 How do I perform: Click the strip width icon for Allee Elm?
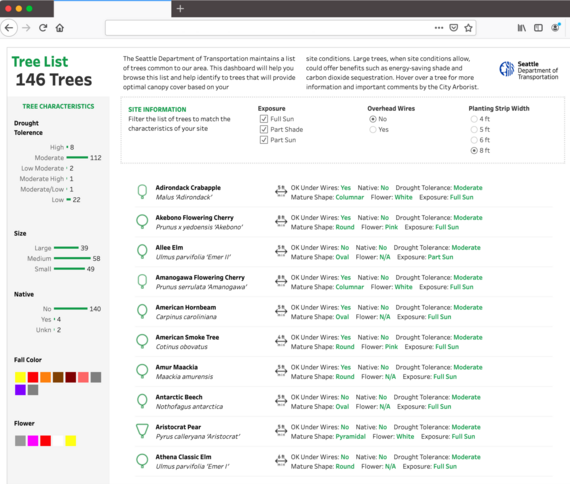tap(281, 251)
